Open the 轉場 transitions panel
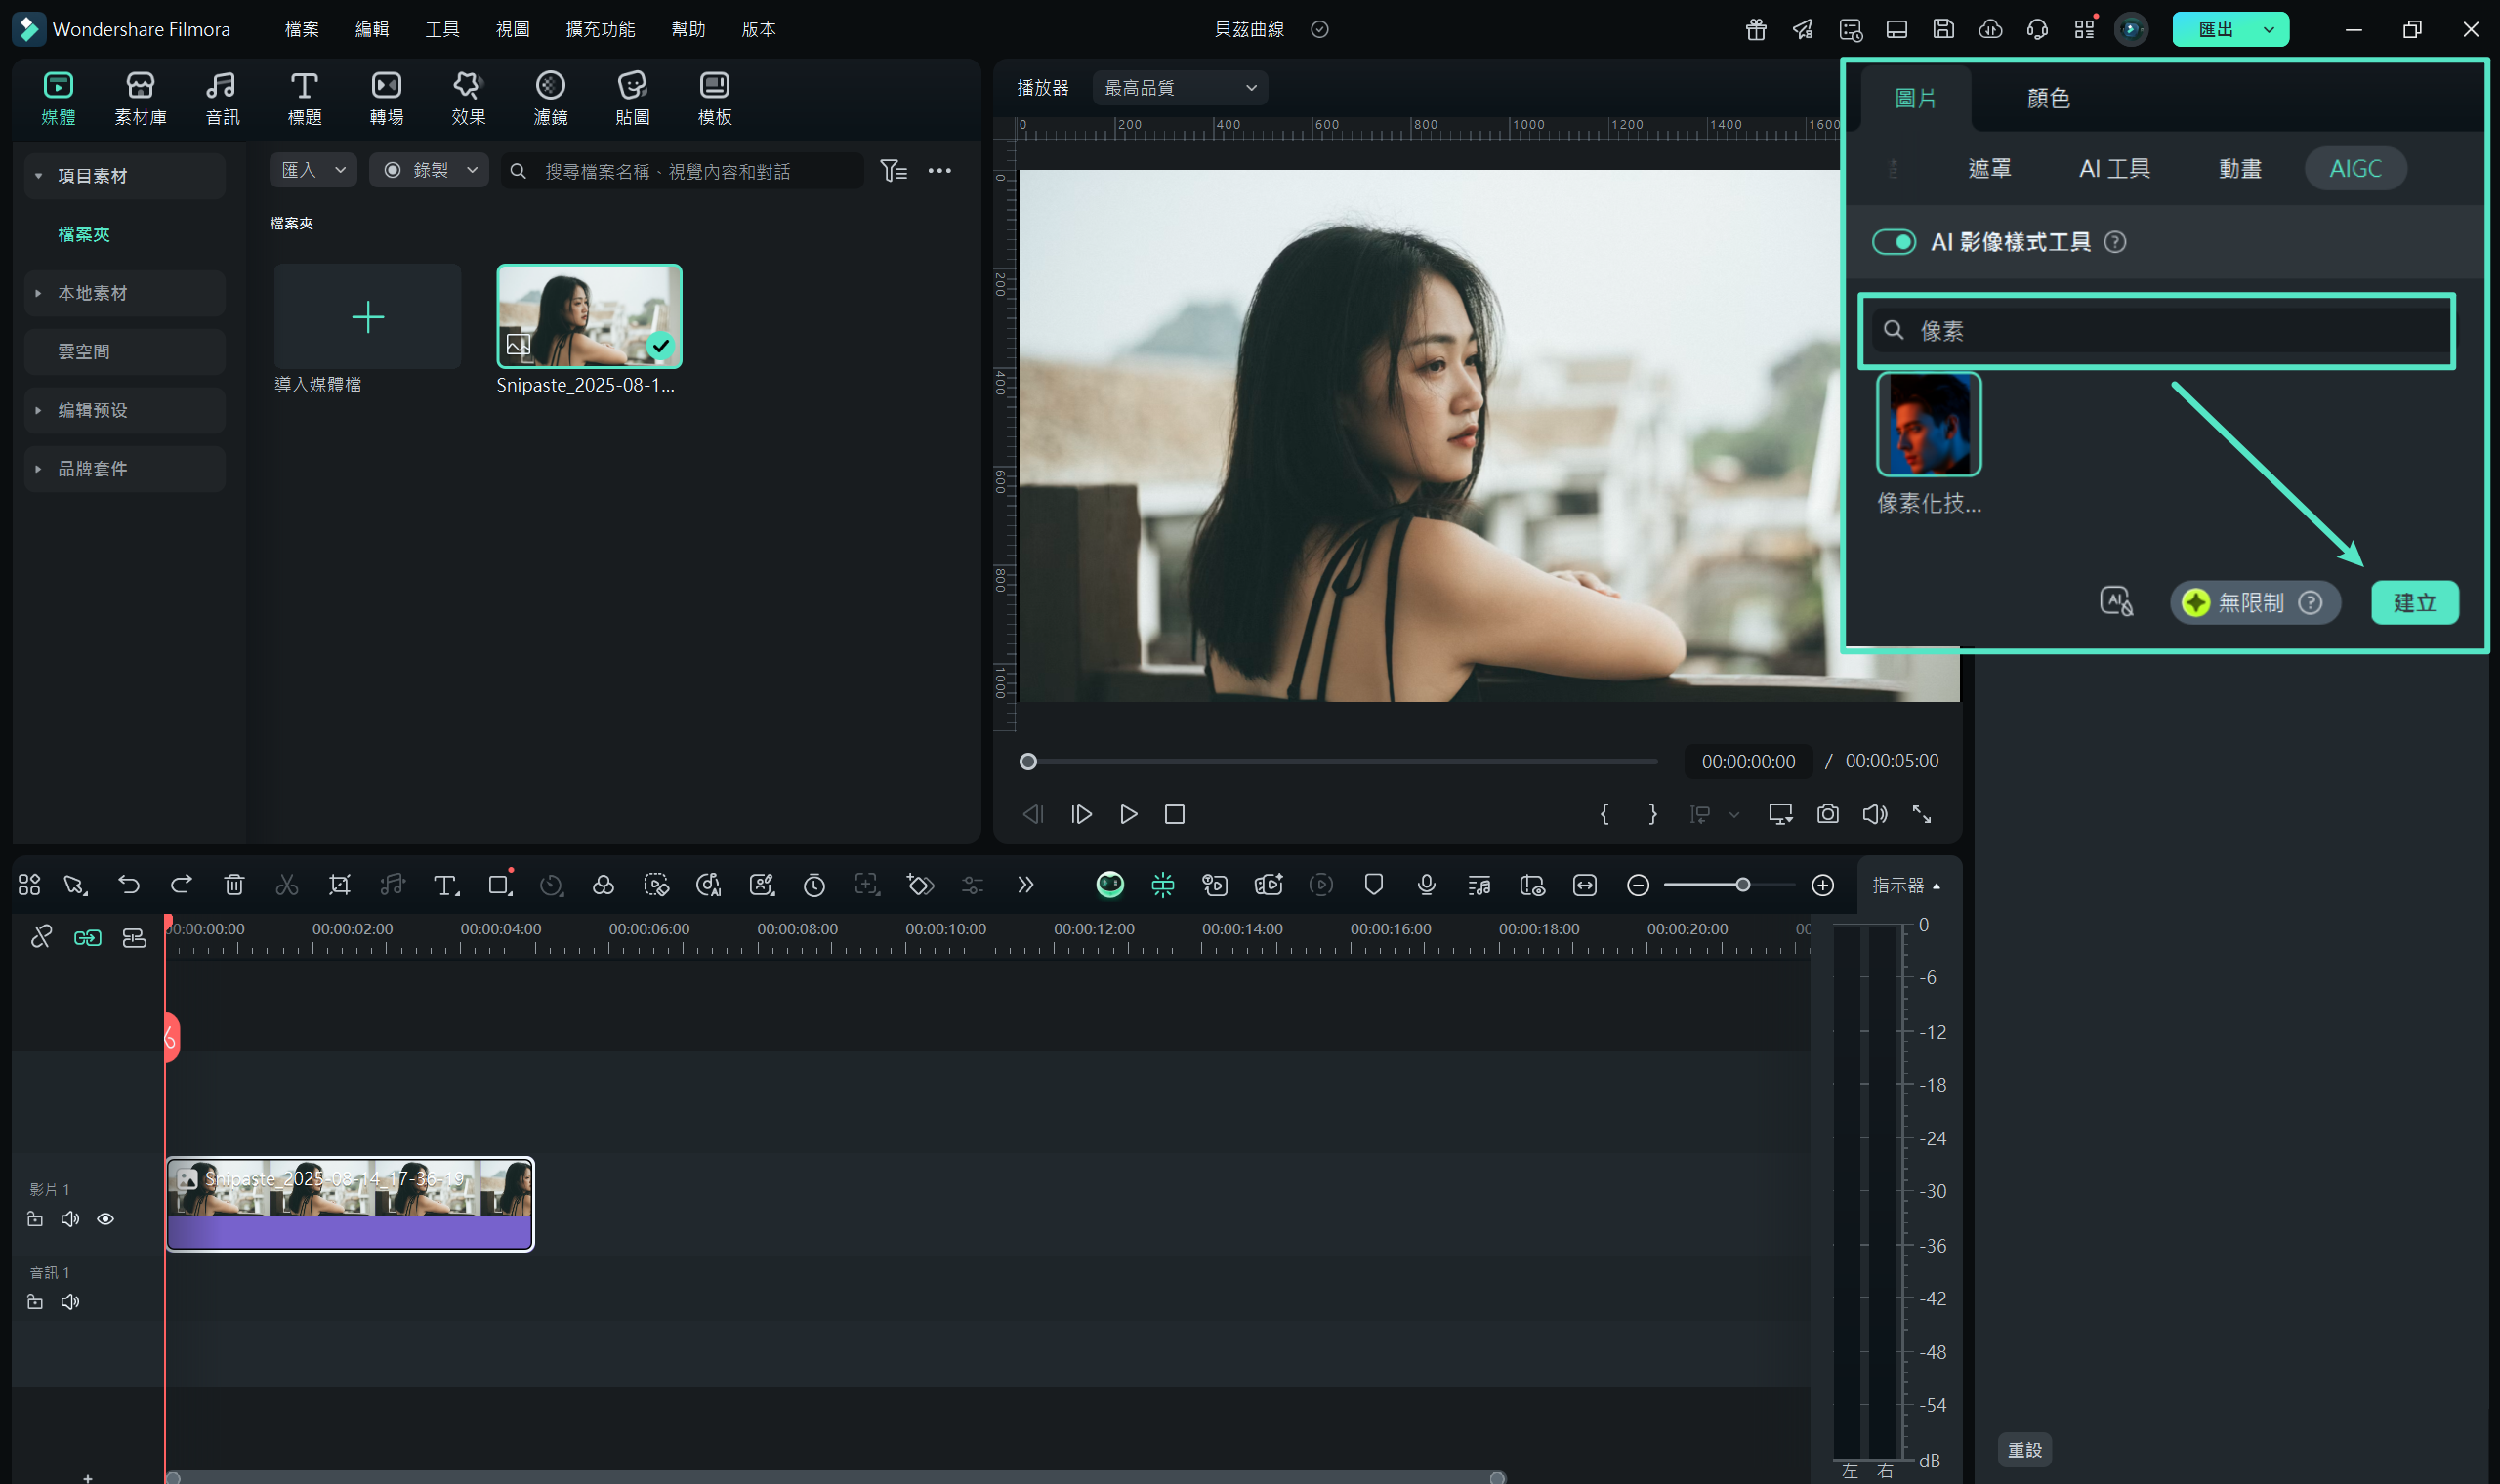This screenshot has height=1484, width=2500. click(386, 98)
